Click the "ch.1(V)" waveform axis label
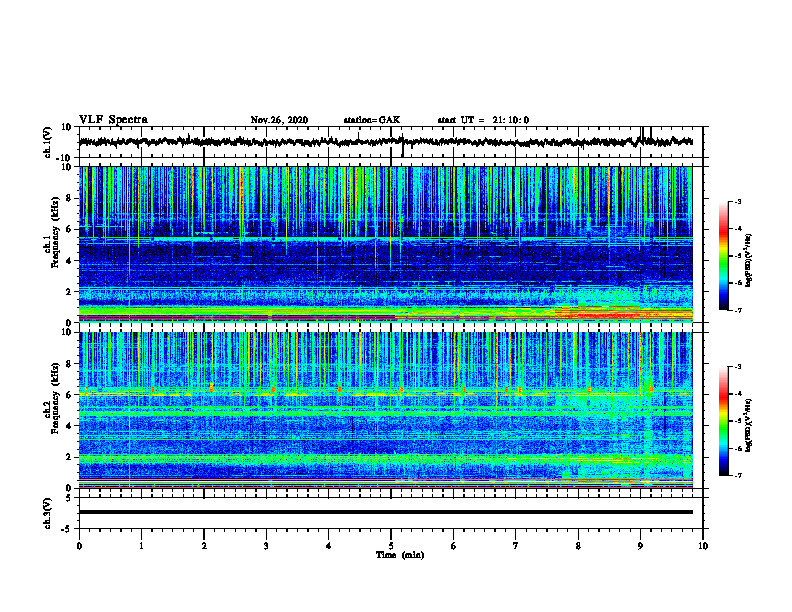This screenshot has width=792, height=612. pyautogui.click(x=48, y=142)
